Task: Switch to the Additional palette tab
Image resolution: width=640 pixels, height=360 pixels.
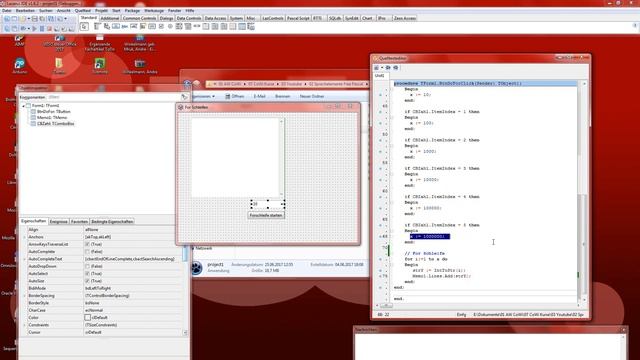Action: point(110,18)
